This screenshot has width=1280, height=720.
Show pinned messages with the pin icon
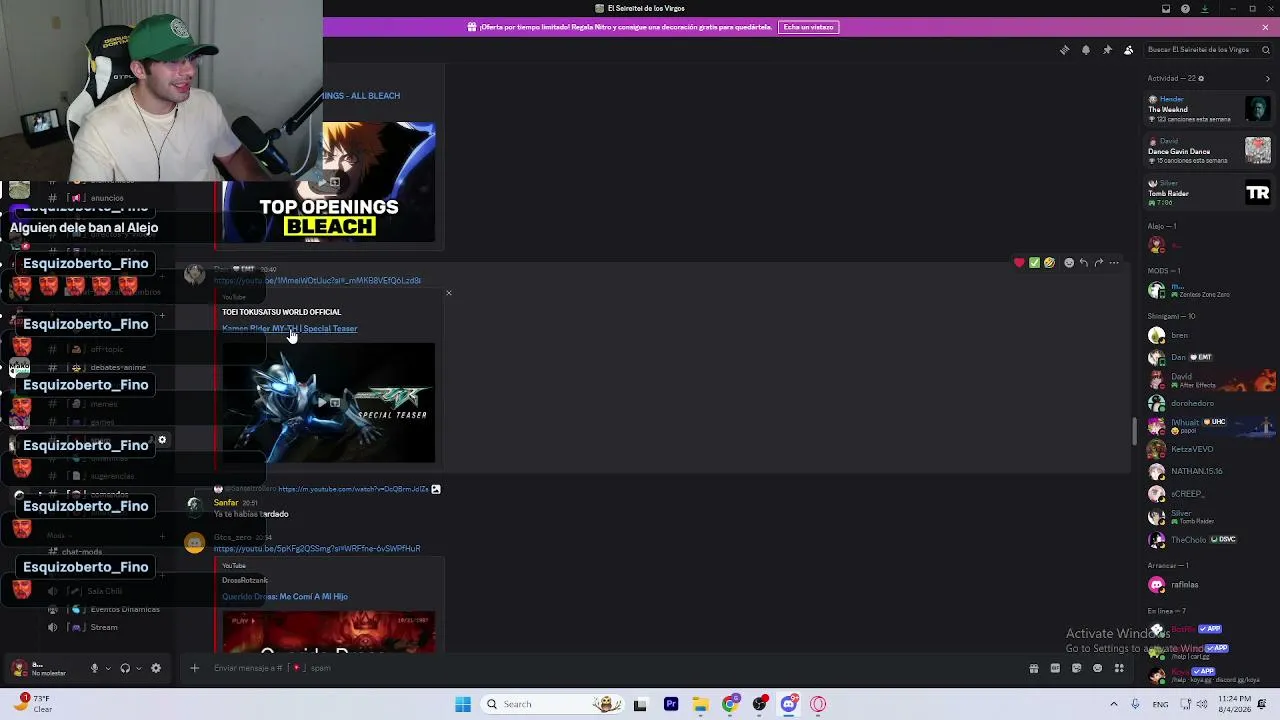(1107, 50)
